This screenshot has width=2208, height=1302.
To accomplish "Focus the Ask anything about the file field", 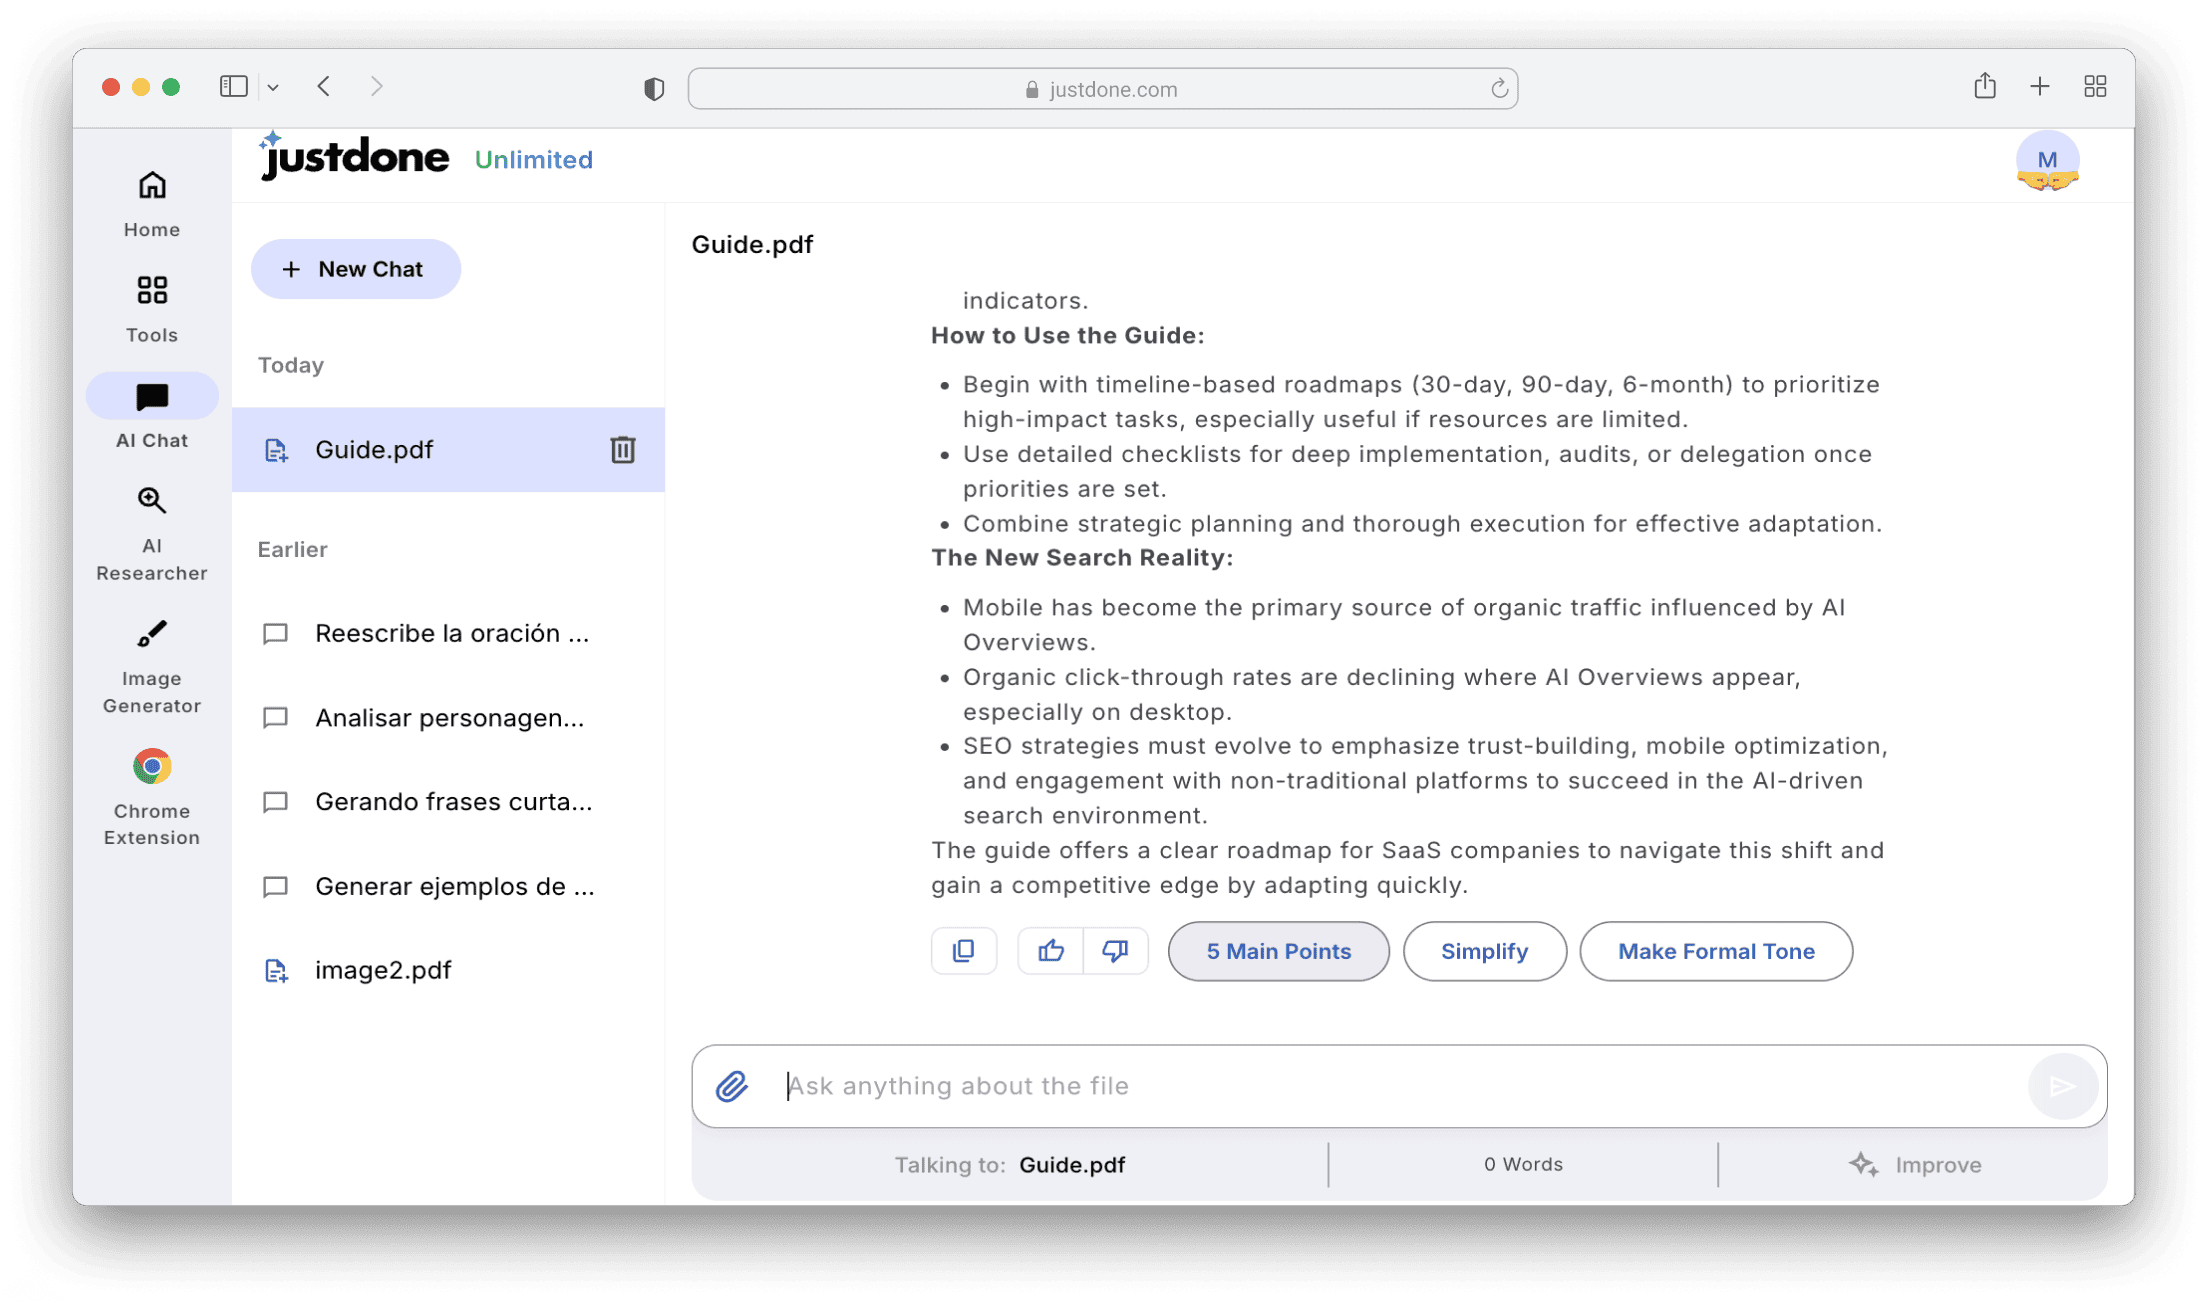I will [1400, 1086].
